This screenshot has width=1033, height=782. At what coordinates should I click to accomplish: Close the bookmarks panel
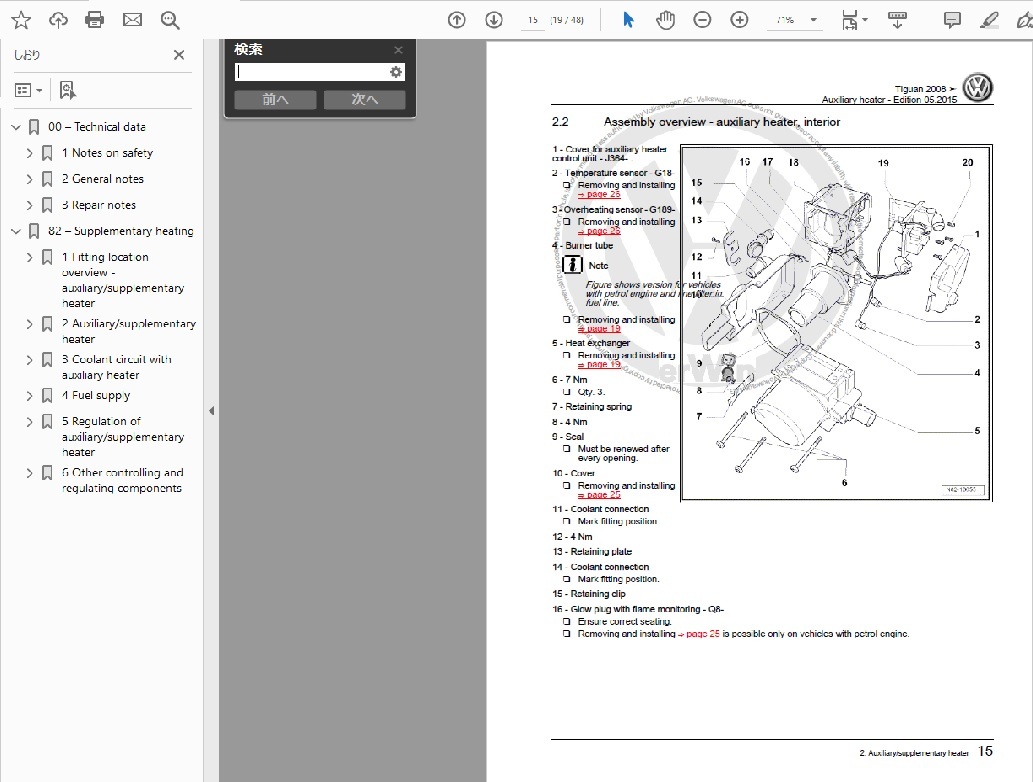[x=179, y=55]
